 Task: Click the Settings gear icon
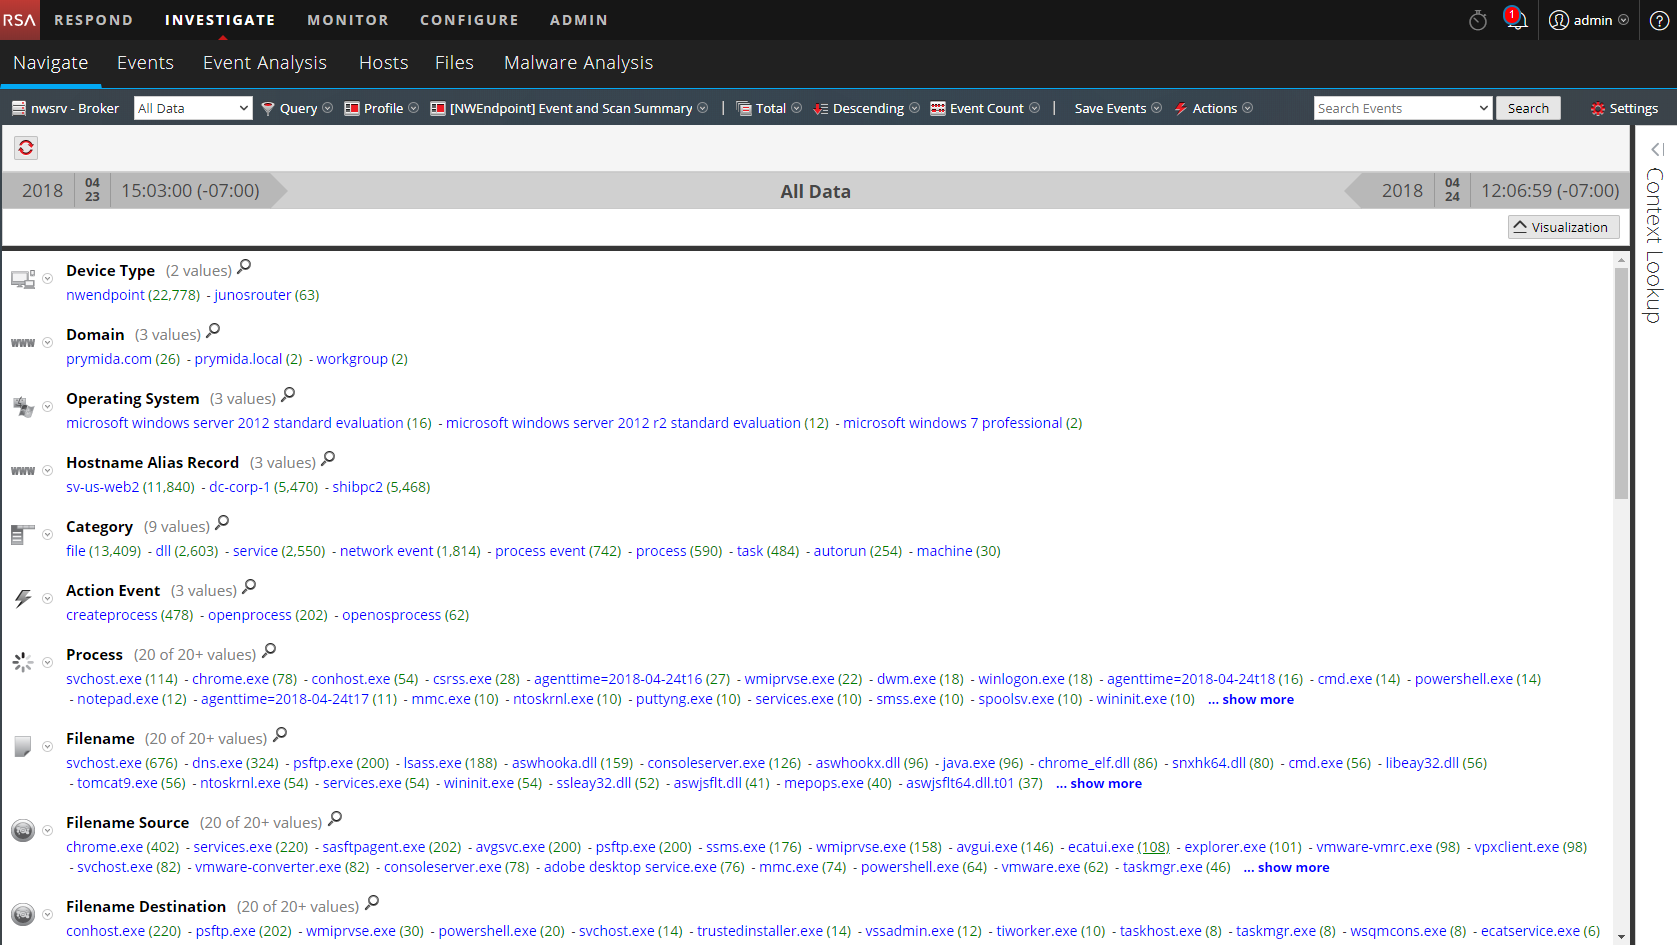[1624, 108]
